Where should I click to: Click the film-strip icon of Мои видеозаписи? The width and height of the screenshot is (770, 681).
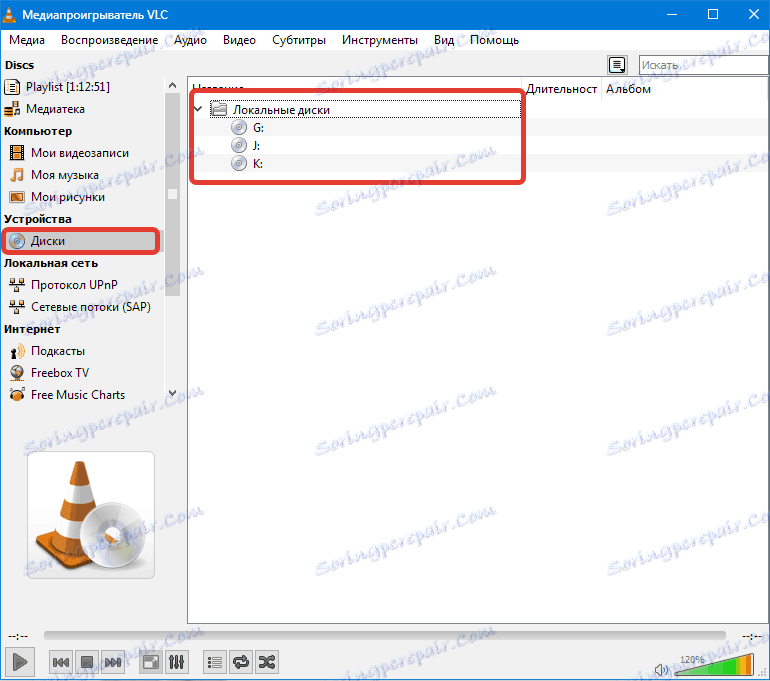tap(17, 153)
